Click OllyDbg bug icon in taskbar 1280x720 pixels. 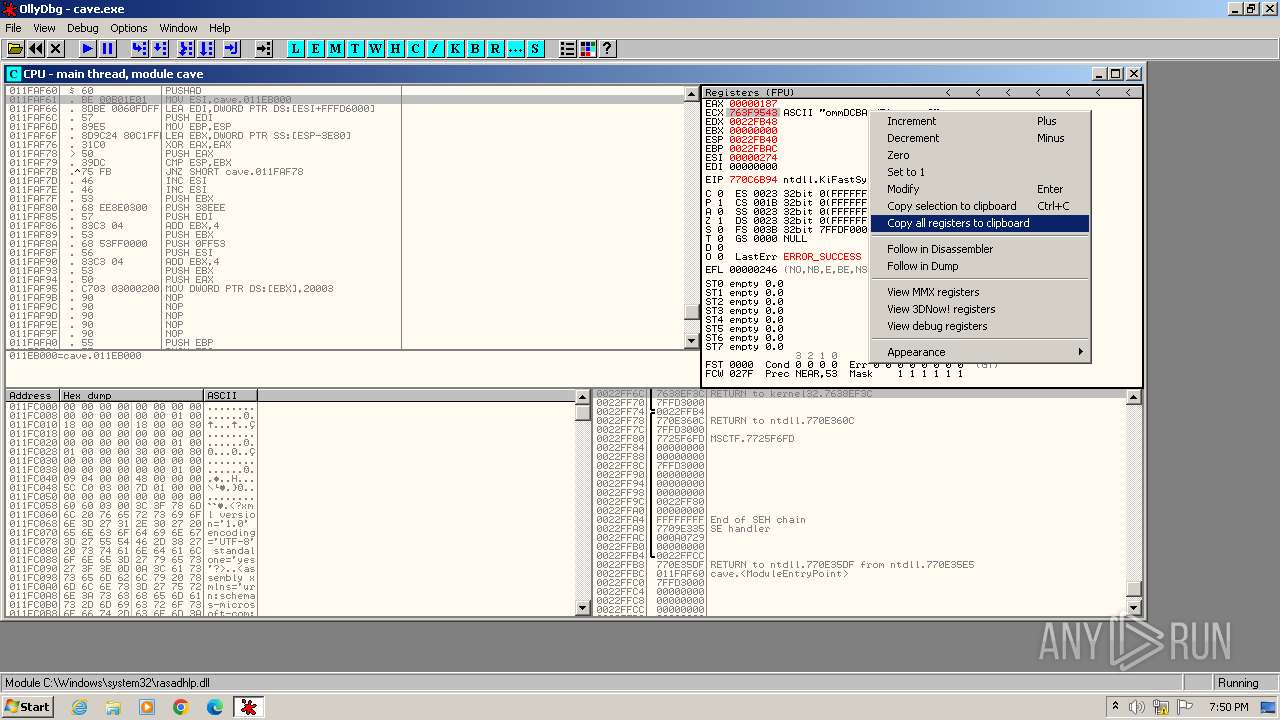(248, 707)
